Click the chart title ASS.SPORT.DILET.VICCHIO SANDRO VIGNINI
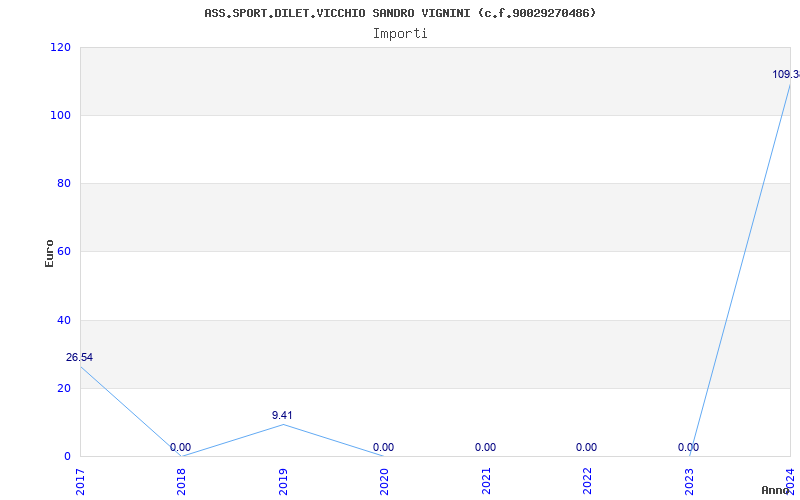The width and height of the screenshot is (800, 500). [399, 13]
